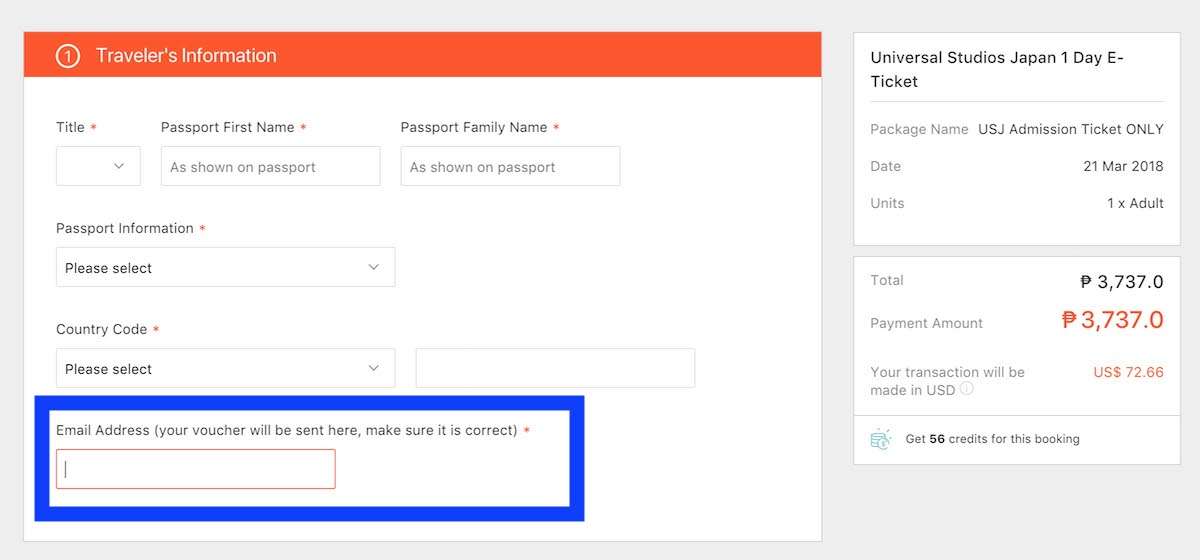Screen dimensions: 1200x560
Task: Open the Country Code dropdown
Action: 225,368
